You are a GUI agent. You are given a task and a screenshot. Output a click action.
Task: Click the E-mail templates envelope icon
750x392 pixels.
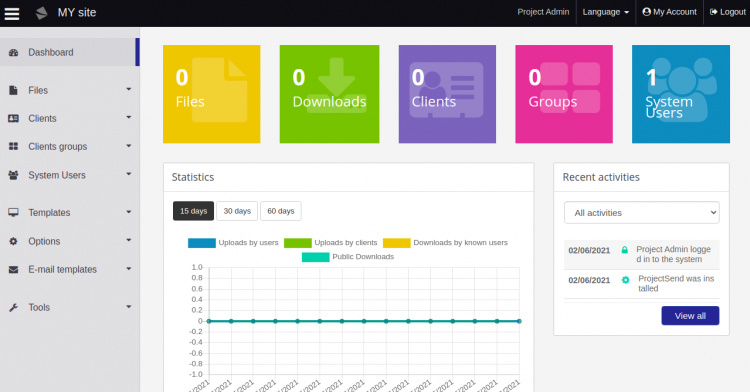13,270
